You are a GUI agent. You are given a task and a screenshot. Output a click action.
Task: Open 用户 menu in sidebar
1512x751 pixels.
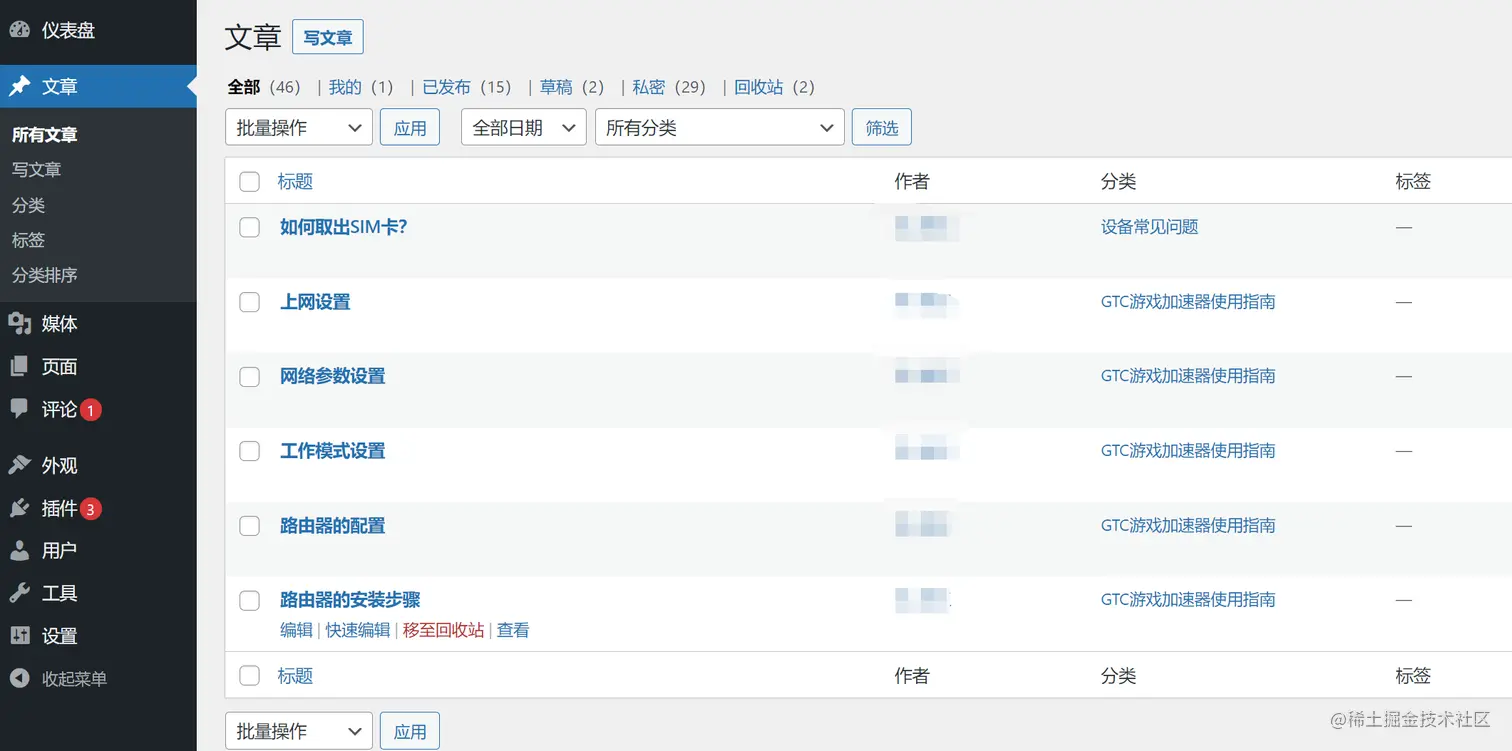pyautogui.click(x=60, y=550)
